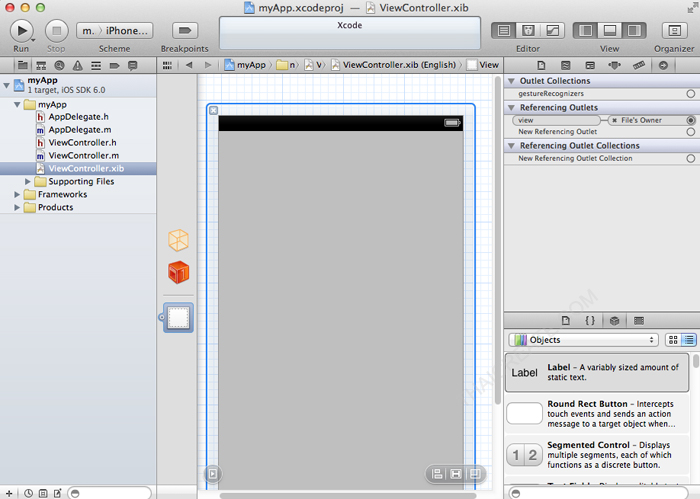The width and height of the screenshot is (700, 499).
Task: Select the First Responder red cube
Action: (x=178, y=273)
